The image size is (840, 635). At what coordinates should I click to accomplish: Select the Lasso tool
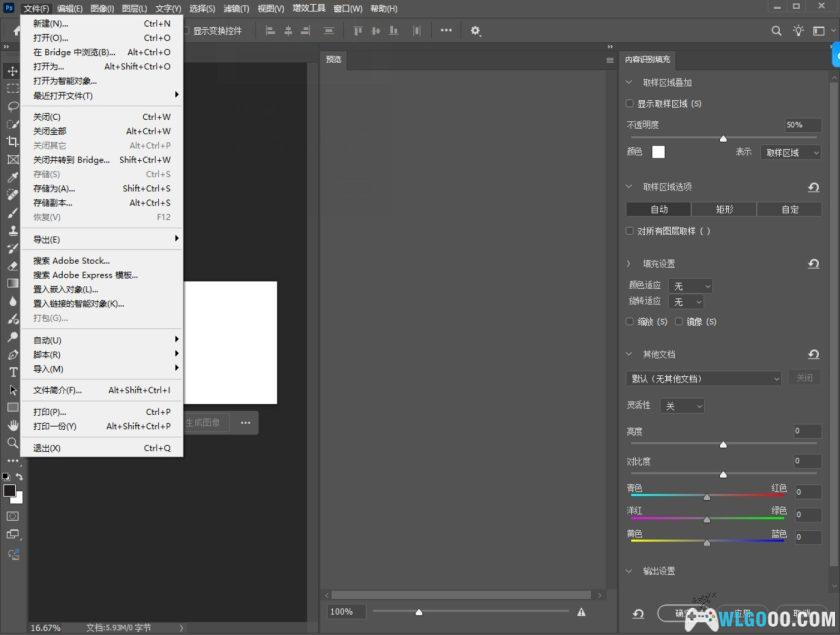coord(12,106)
